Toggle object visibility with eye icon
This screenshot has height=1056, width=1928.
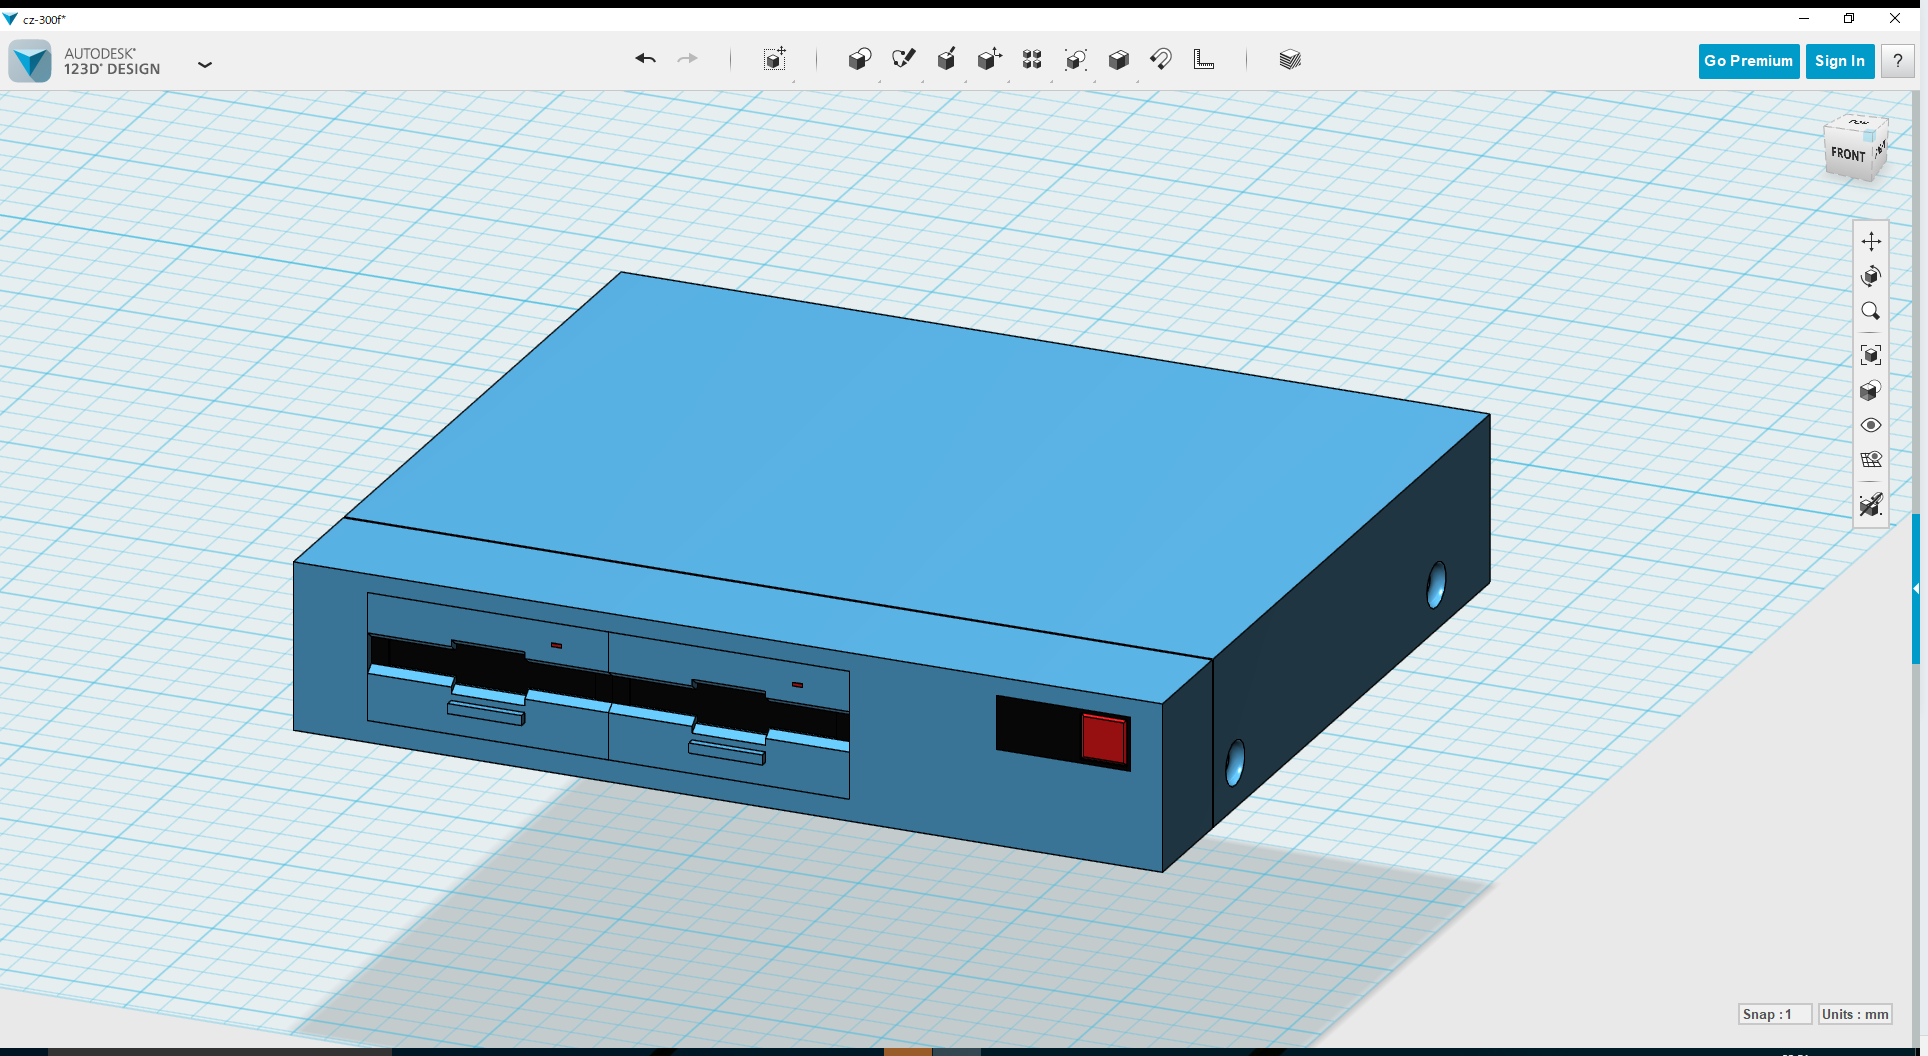[x=1871, y=425]
